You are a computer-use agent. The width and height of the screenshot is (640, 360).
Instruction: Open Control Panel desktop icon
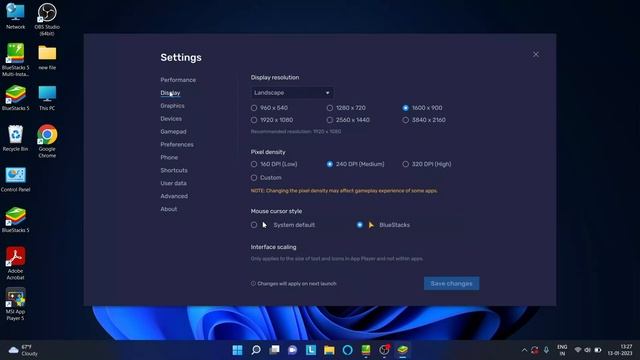click(16, 180)
